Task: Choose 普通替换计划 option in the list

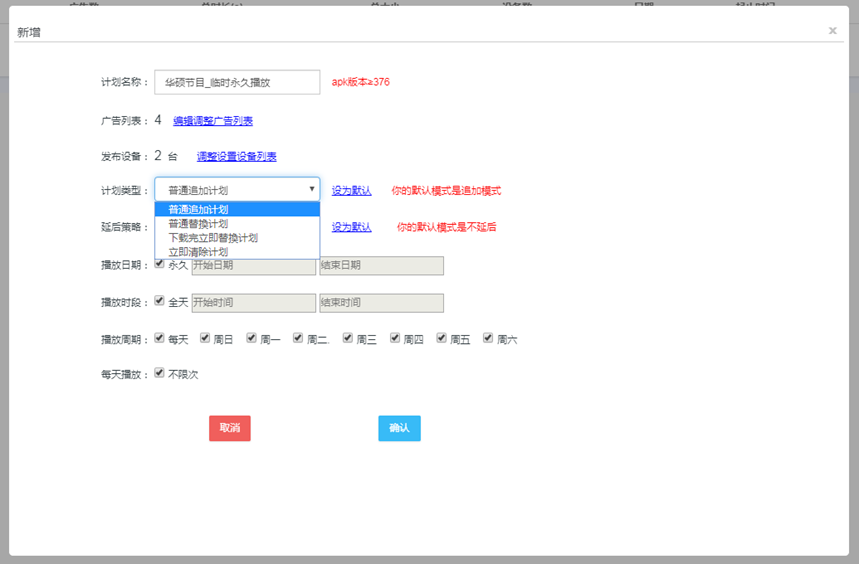Action: tap(198, 224)
